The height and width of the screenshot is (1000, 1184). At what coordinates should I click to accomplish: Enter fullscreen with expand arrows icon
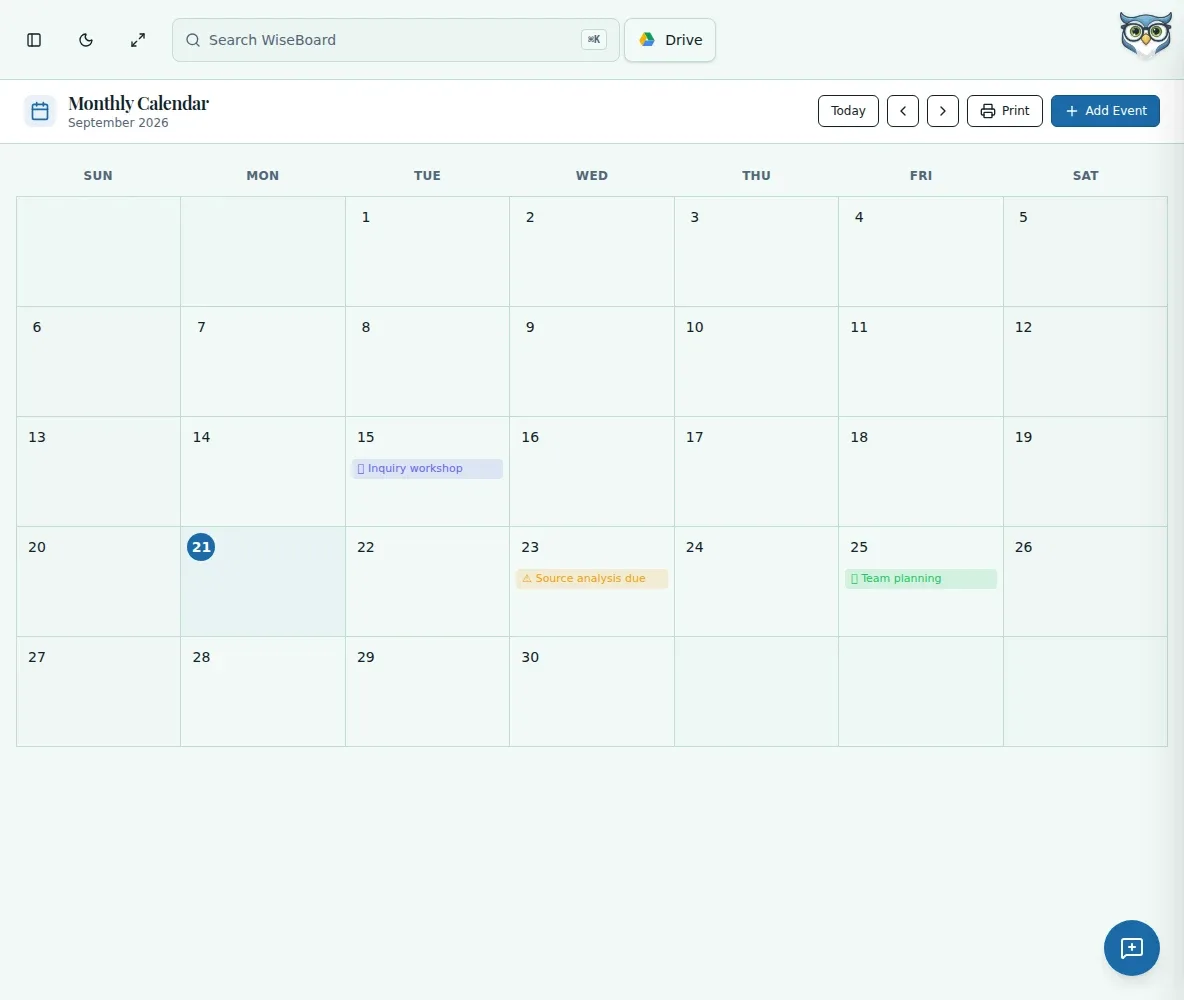pos(137,40)
